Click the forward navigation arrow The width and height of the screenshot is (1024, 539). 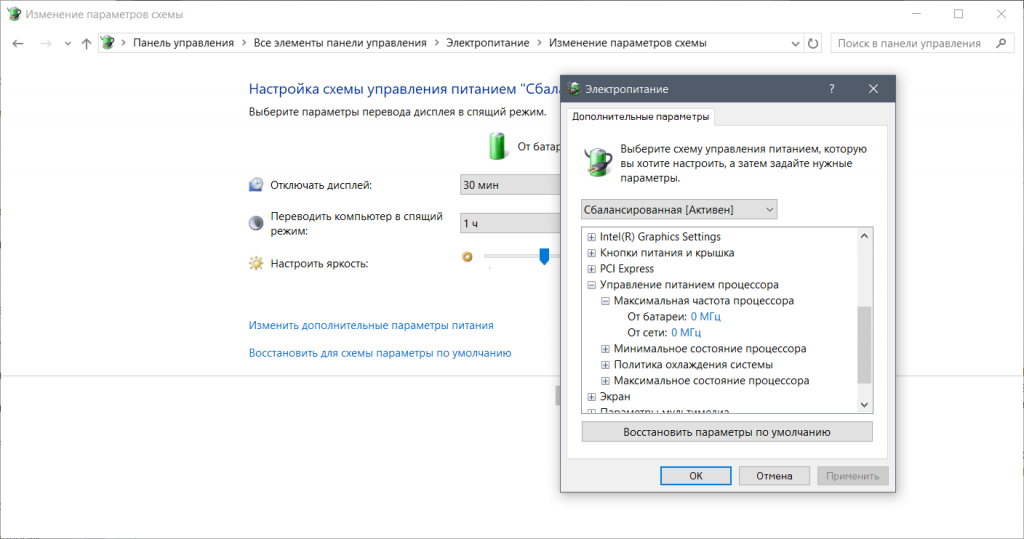[46, 43]
